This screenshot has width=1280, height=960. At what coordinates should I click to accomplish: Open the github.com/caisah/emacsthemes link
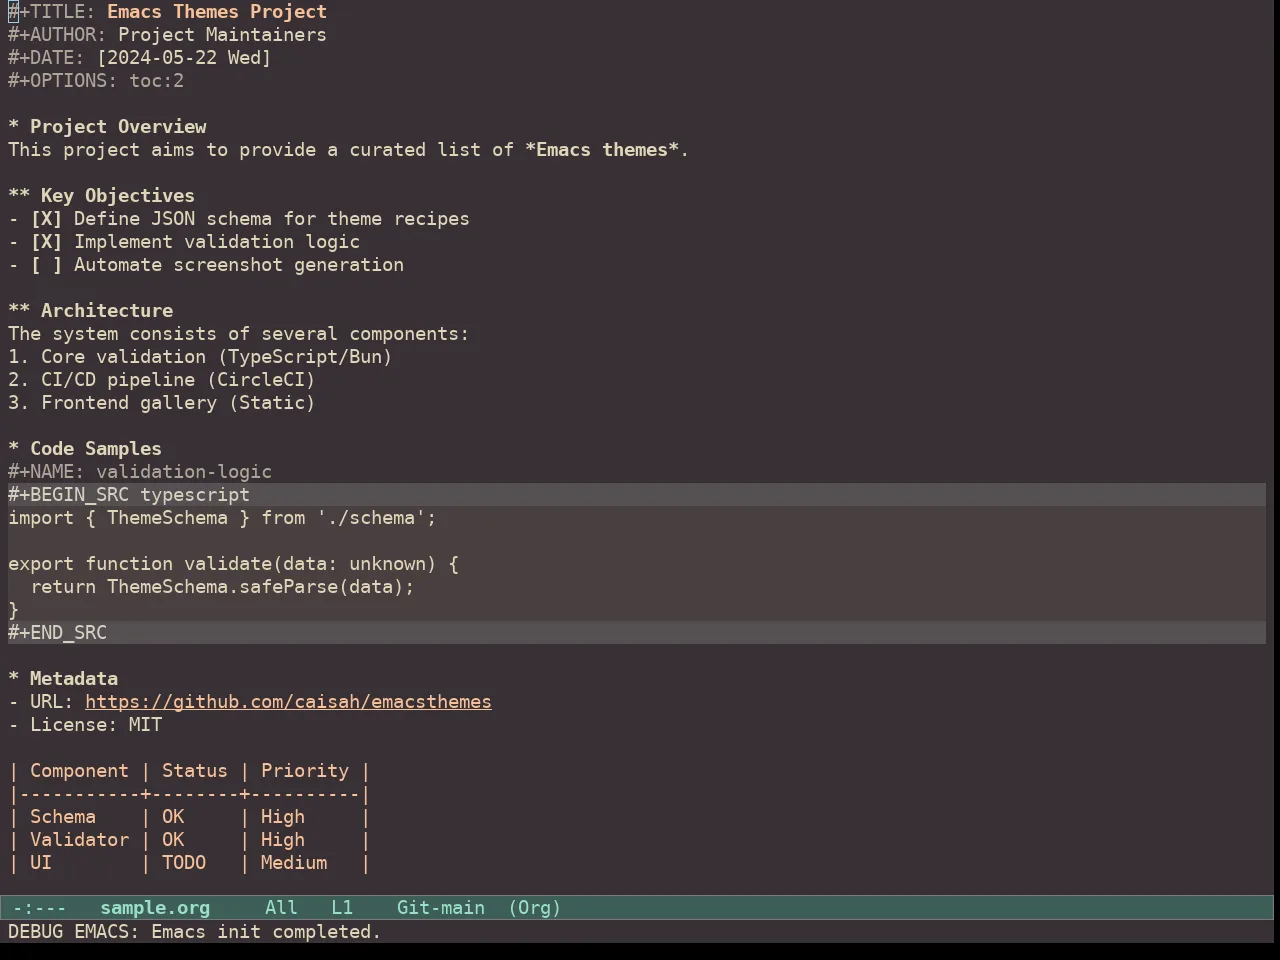[x=288, y=702]
